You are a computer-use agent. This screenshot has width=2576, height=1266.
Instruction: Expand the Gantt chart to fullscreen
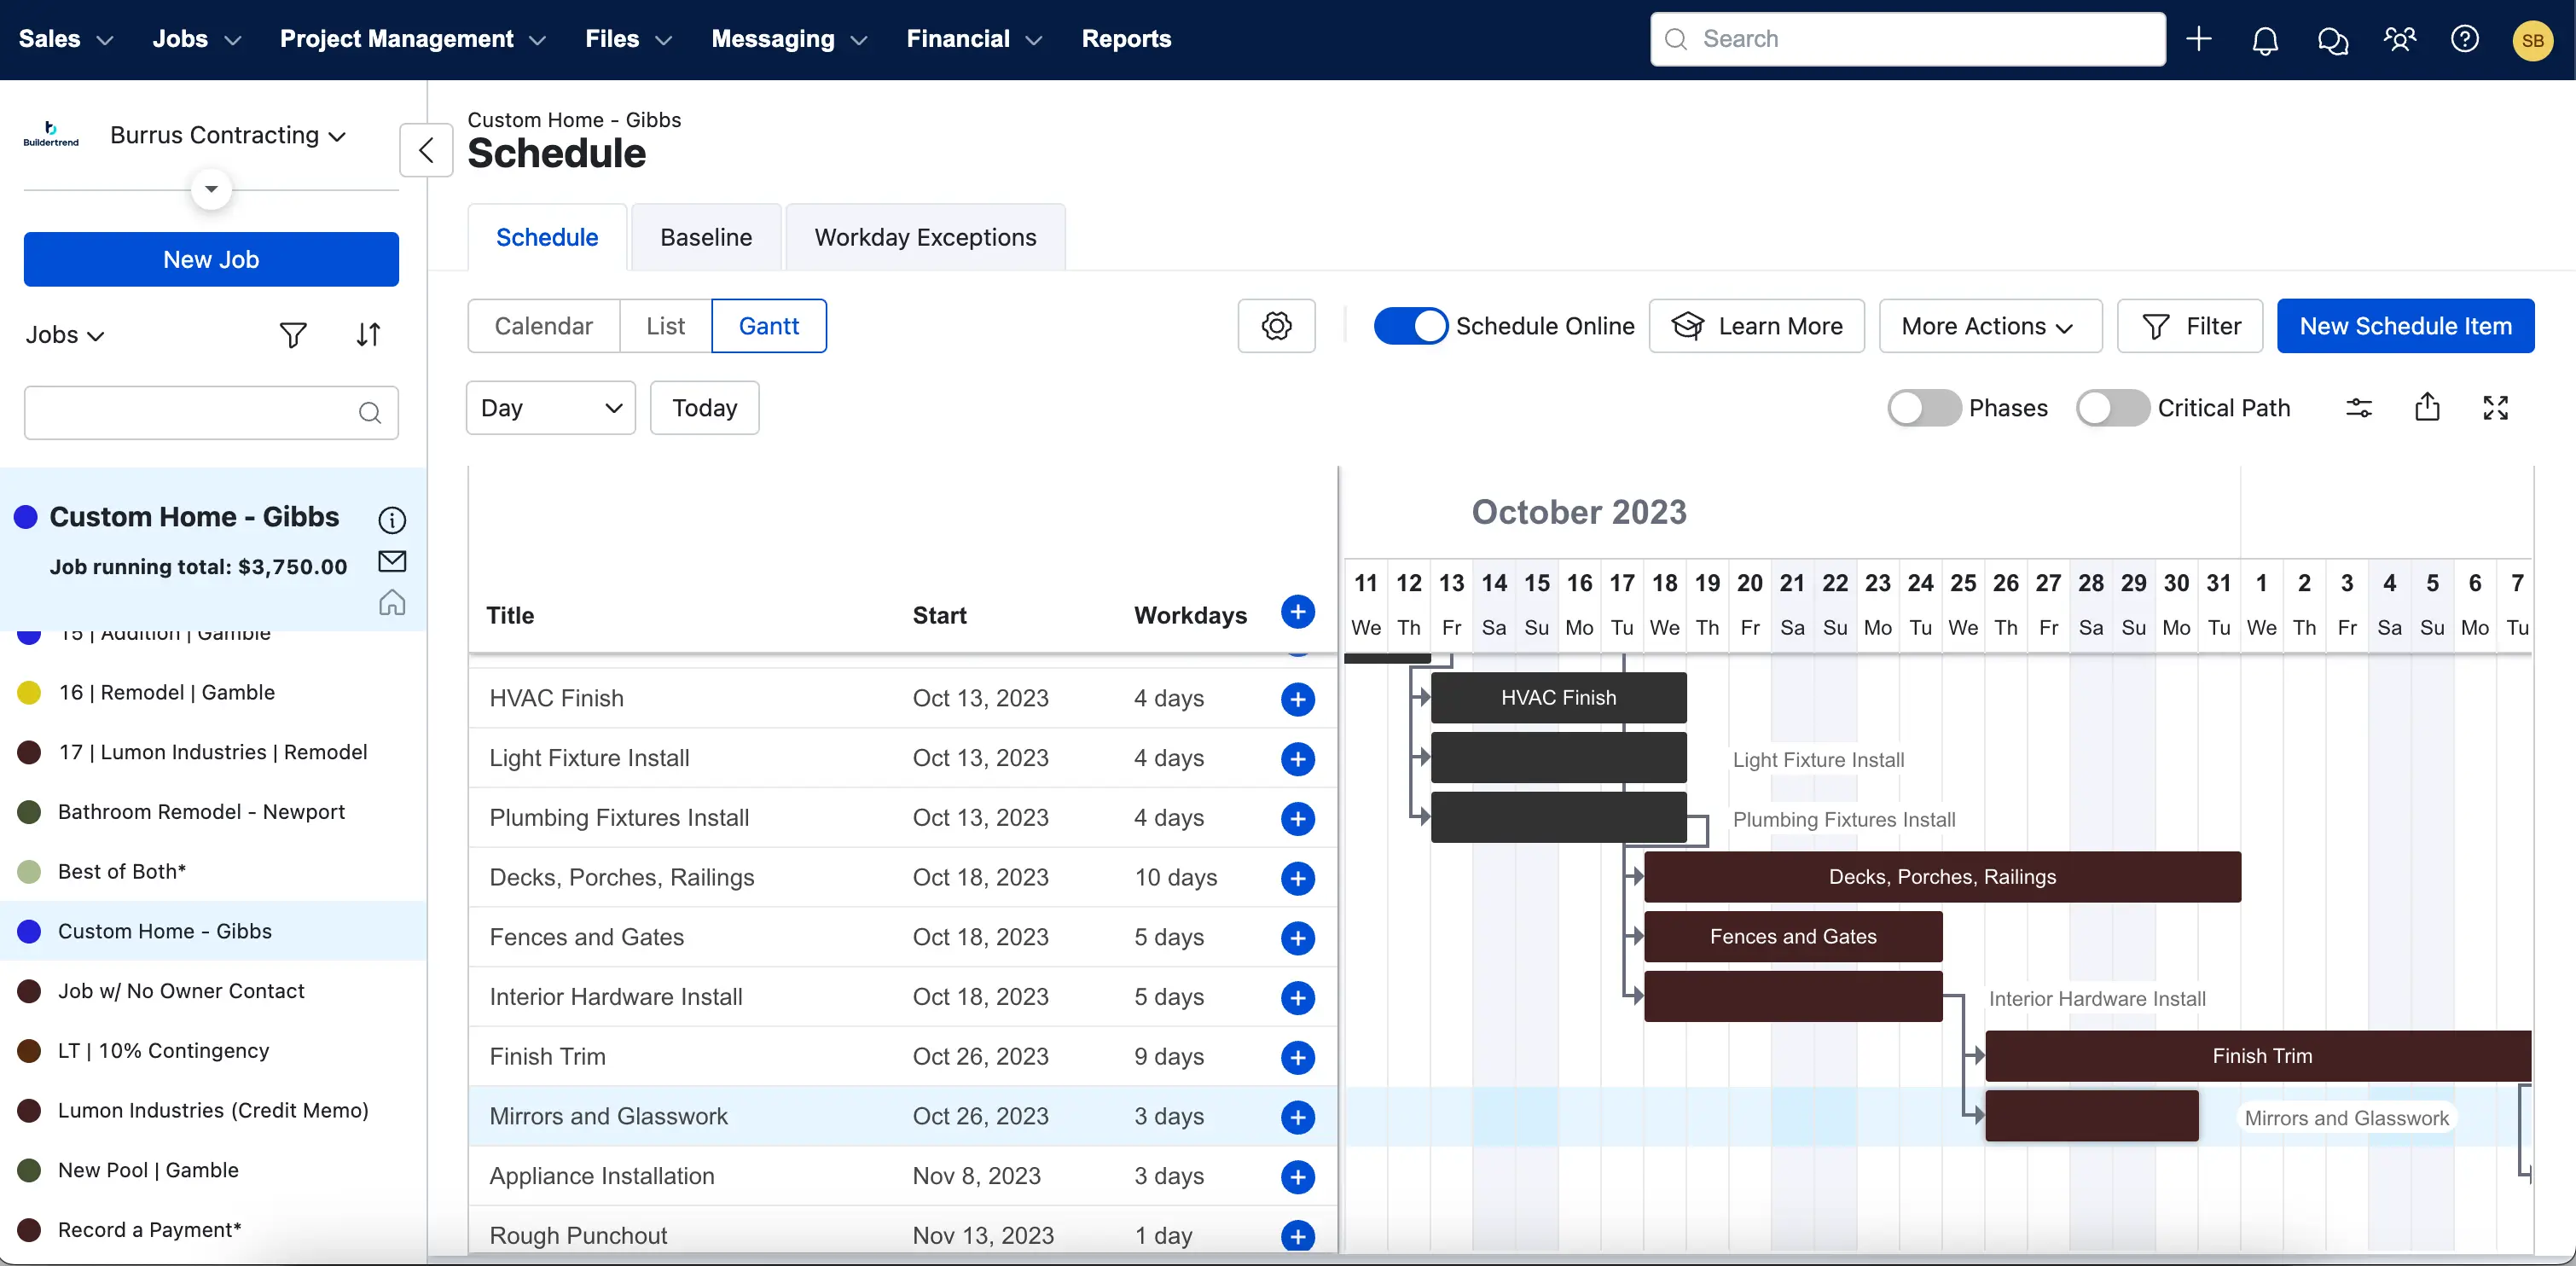point(2495,407)
